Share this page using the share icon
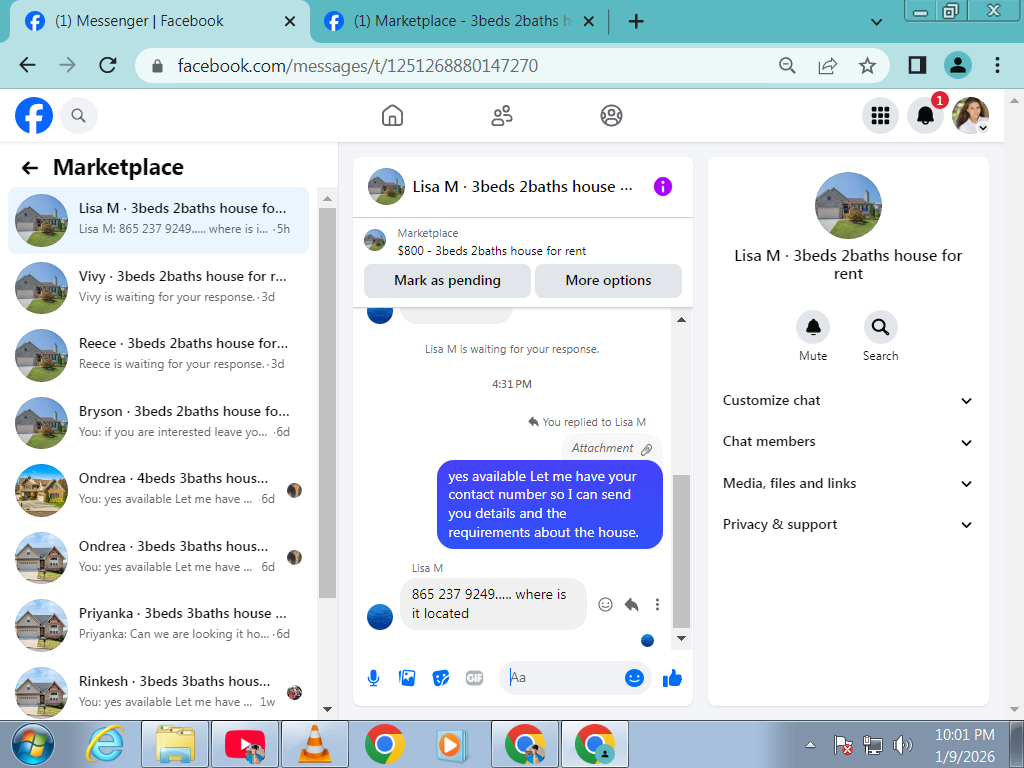This screenshot has width=1024, height=768. pos(827,65)
